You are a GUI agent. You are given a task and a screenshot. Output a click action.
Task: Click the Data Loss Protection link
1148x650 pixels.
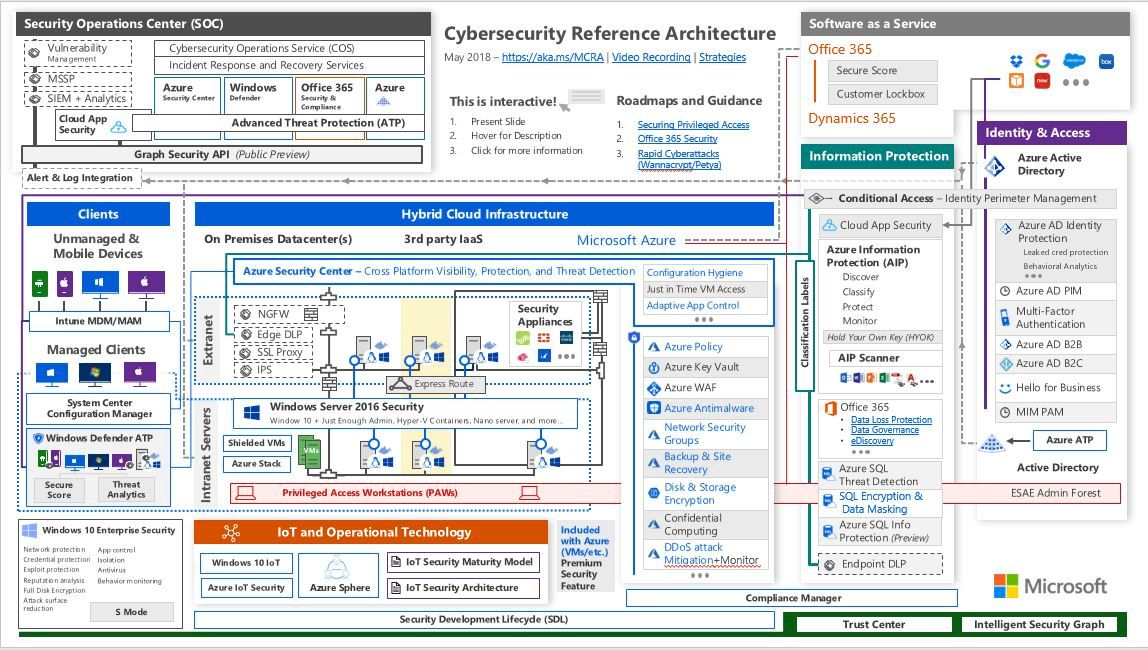tap(891, 420)
